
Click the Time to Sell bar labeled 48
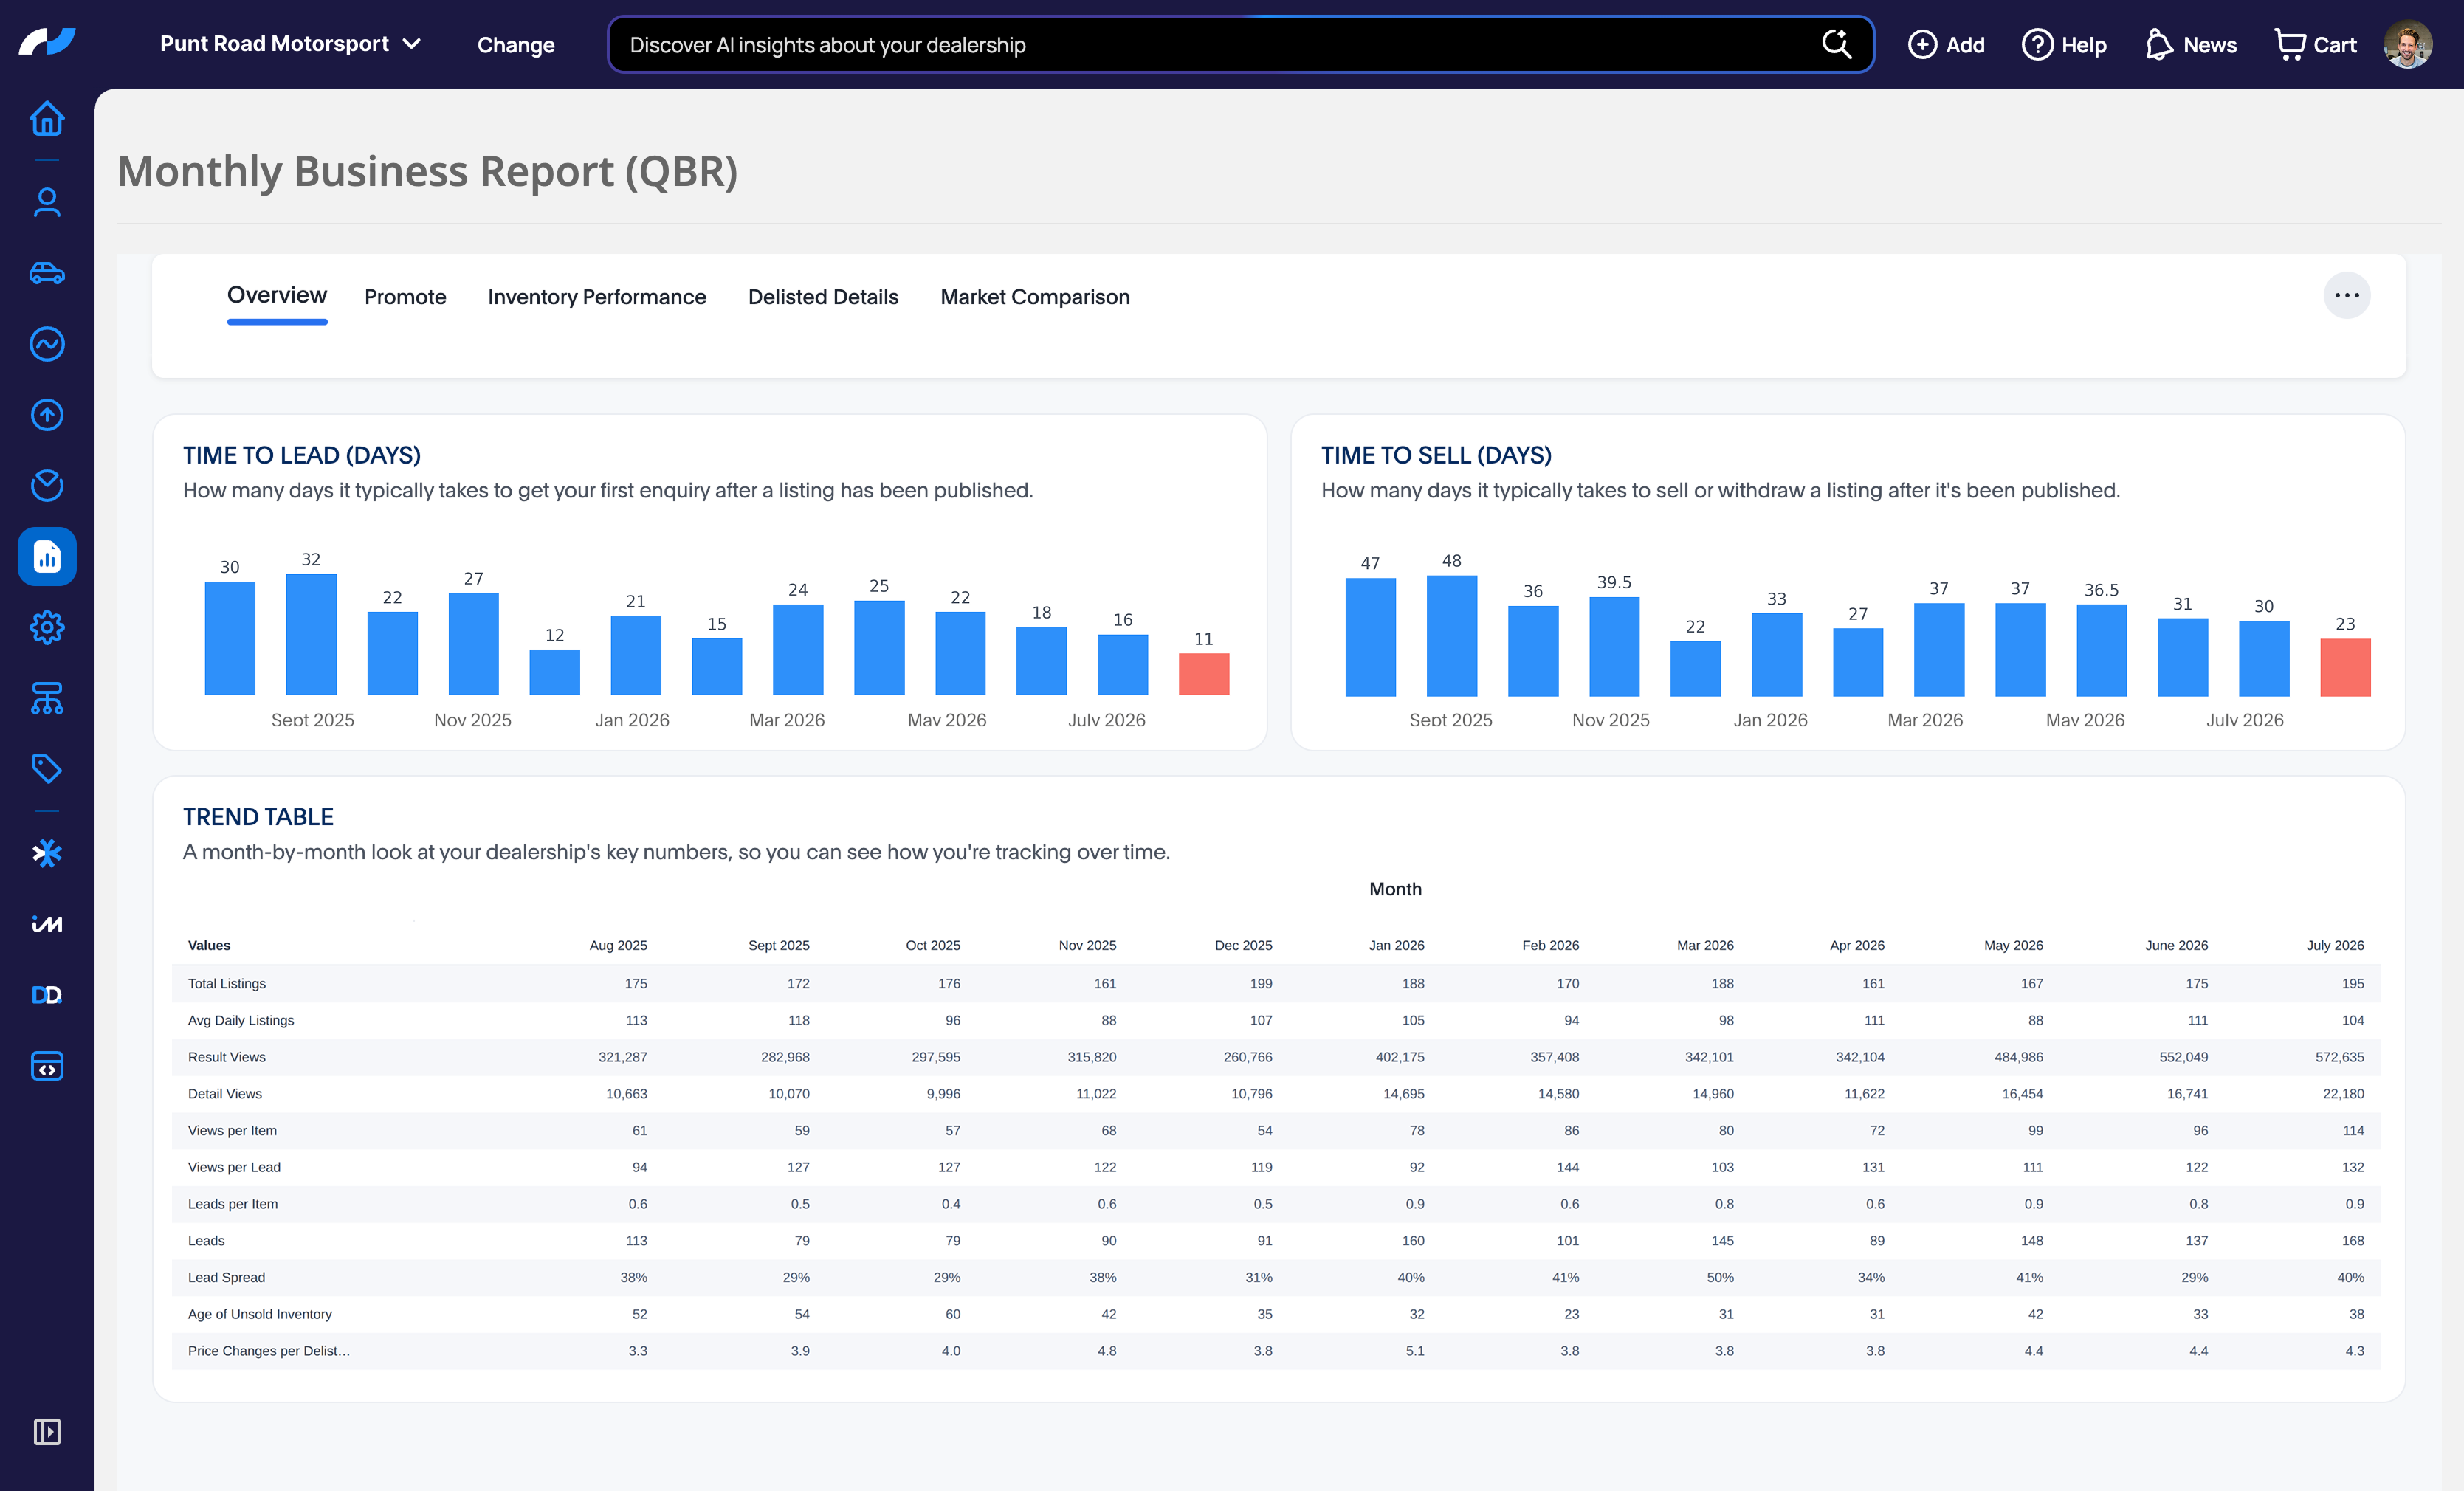pos(1452,636)
